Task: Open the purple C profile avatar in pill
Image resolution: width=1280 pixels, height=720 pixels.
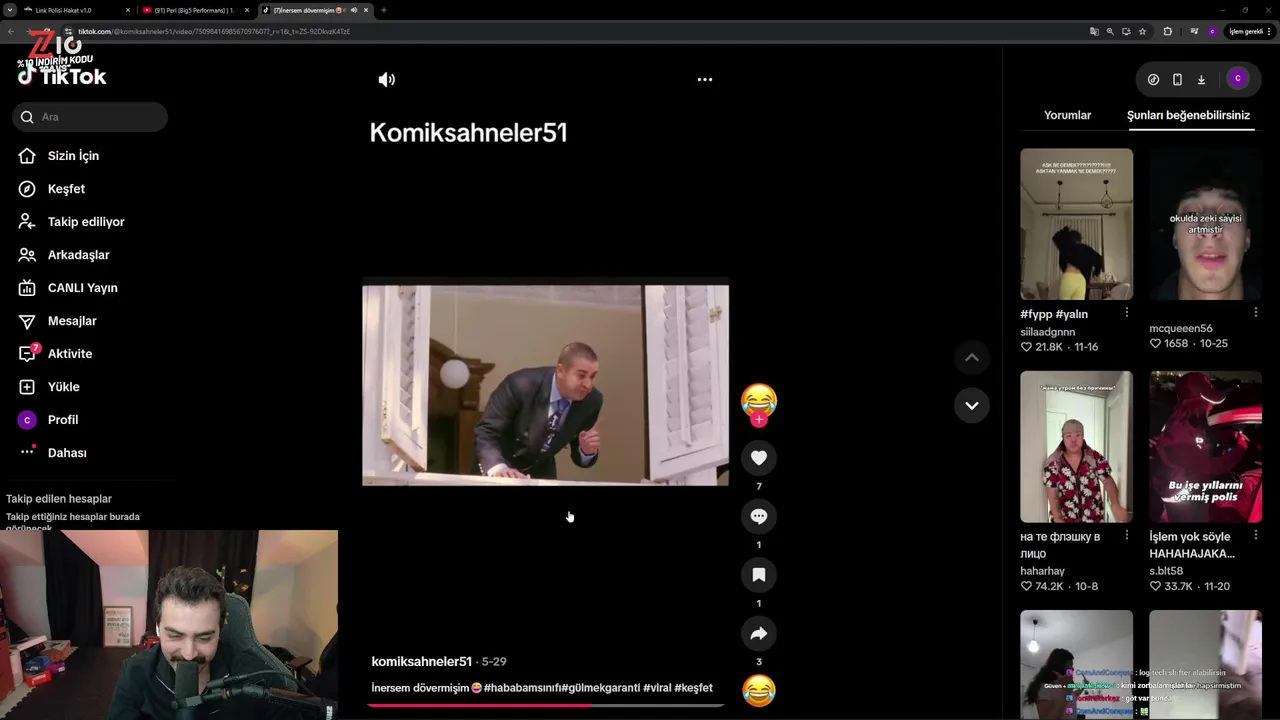Action: pos(1238,79)
